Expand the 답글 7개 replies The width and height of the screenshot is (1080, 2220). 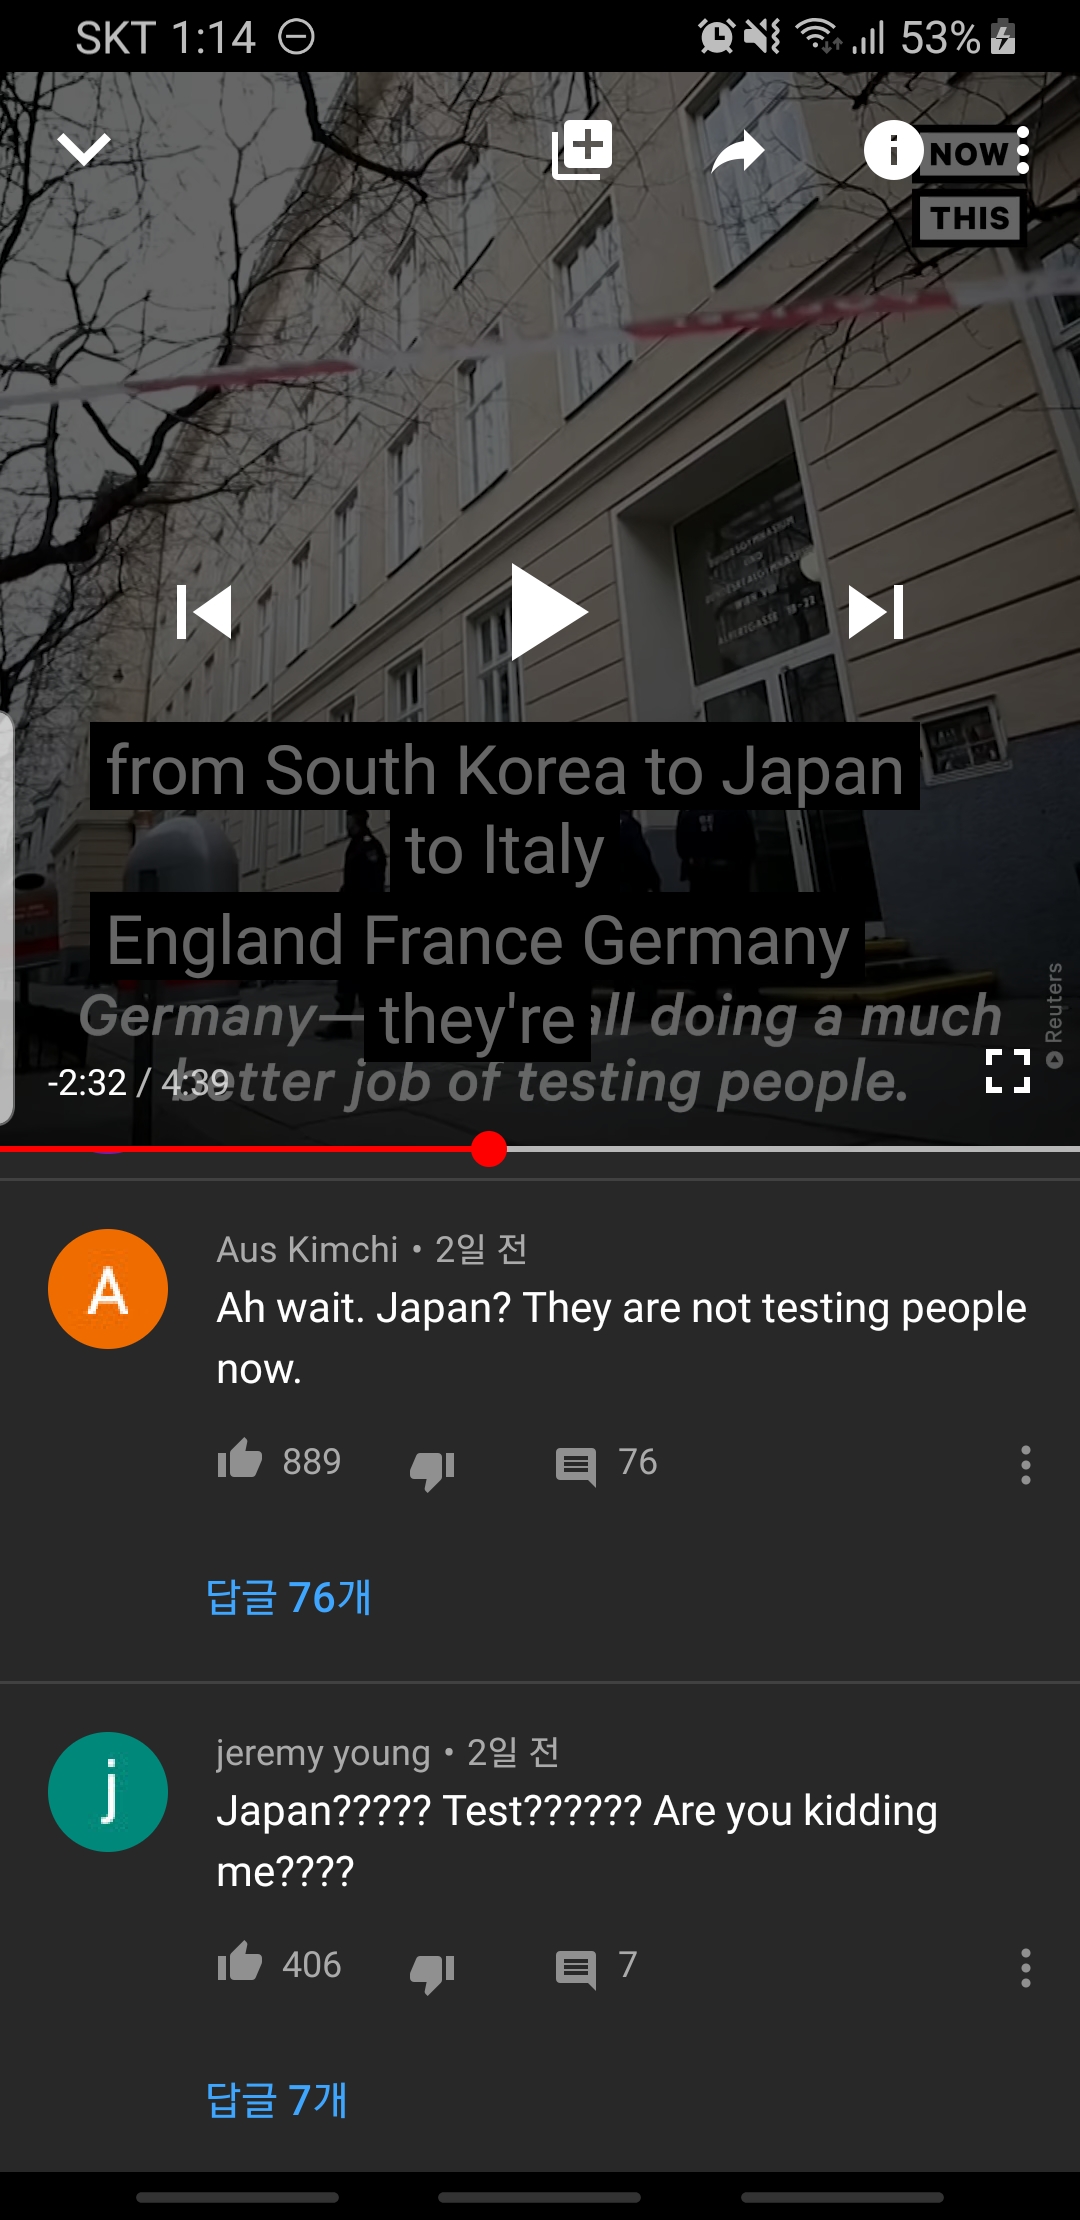(x=276, y=2100)
